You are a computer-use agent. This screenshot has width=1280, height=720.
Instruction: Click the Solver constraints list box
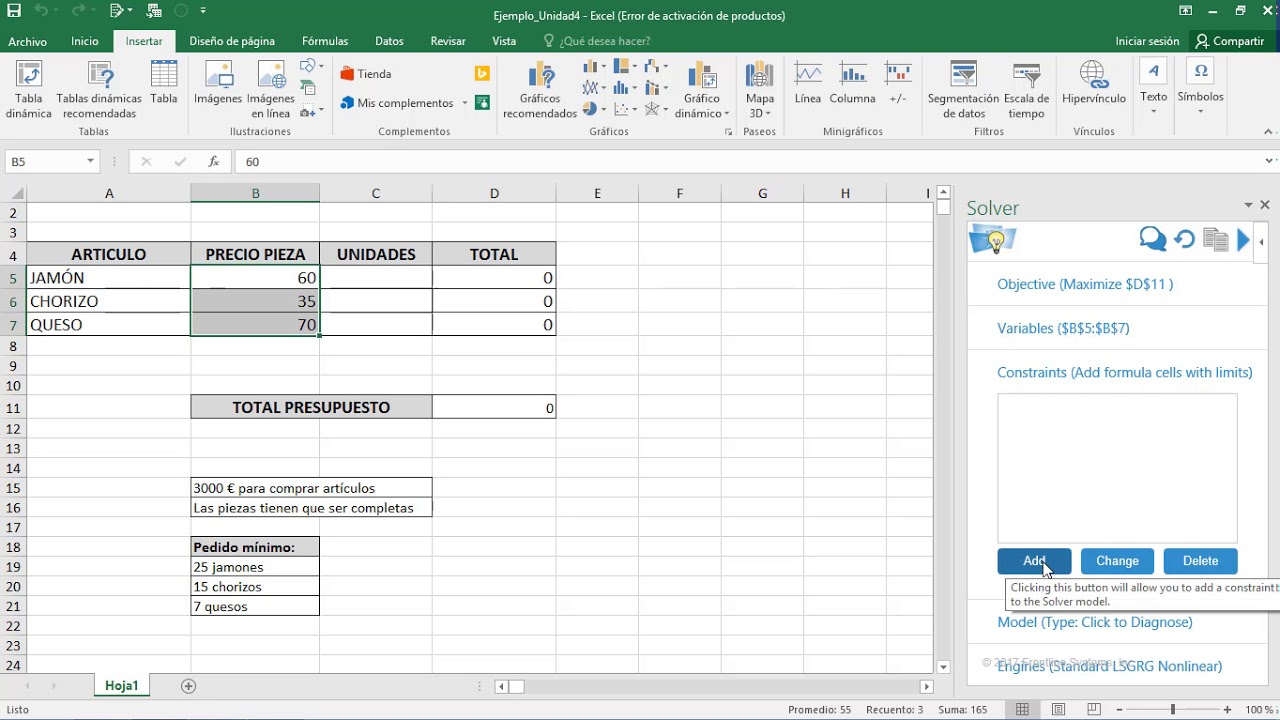coord(1117,468)
